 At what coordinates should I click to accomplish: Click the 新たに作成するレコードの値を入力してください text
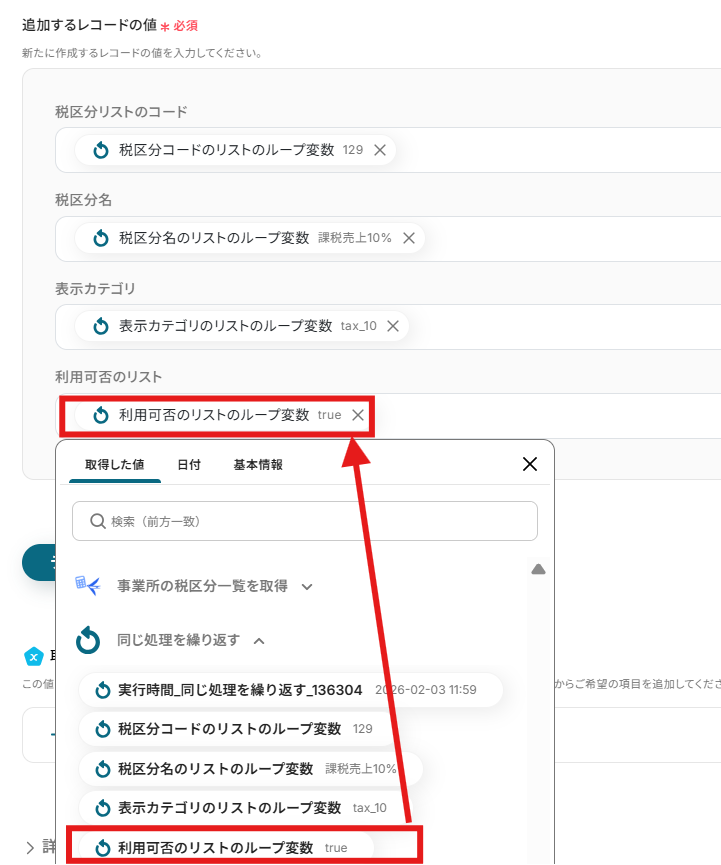point(142,53)
